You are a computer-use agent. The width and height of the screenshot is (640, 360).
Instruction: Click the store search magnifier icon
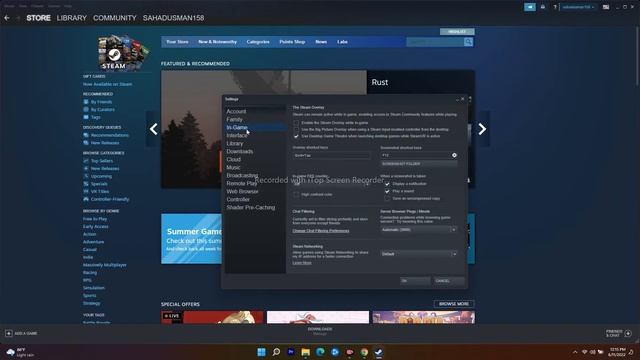[x=468, y=42]
